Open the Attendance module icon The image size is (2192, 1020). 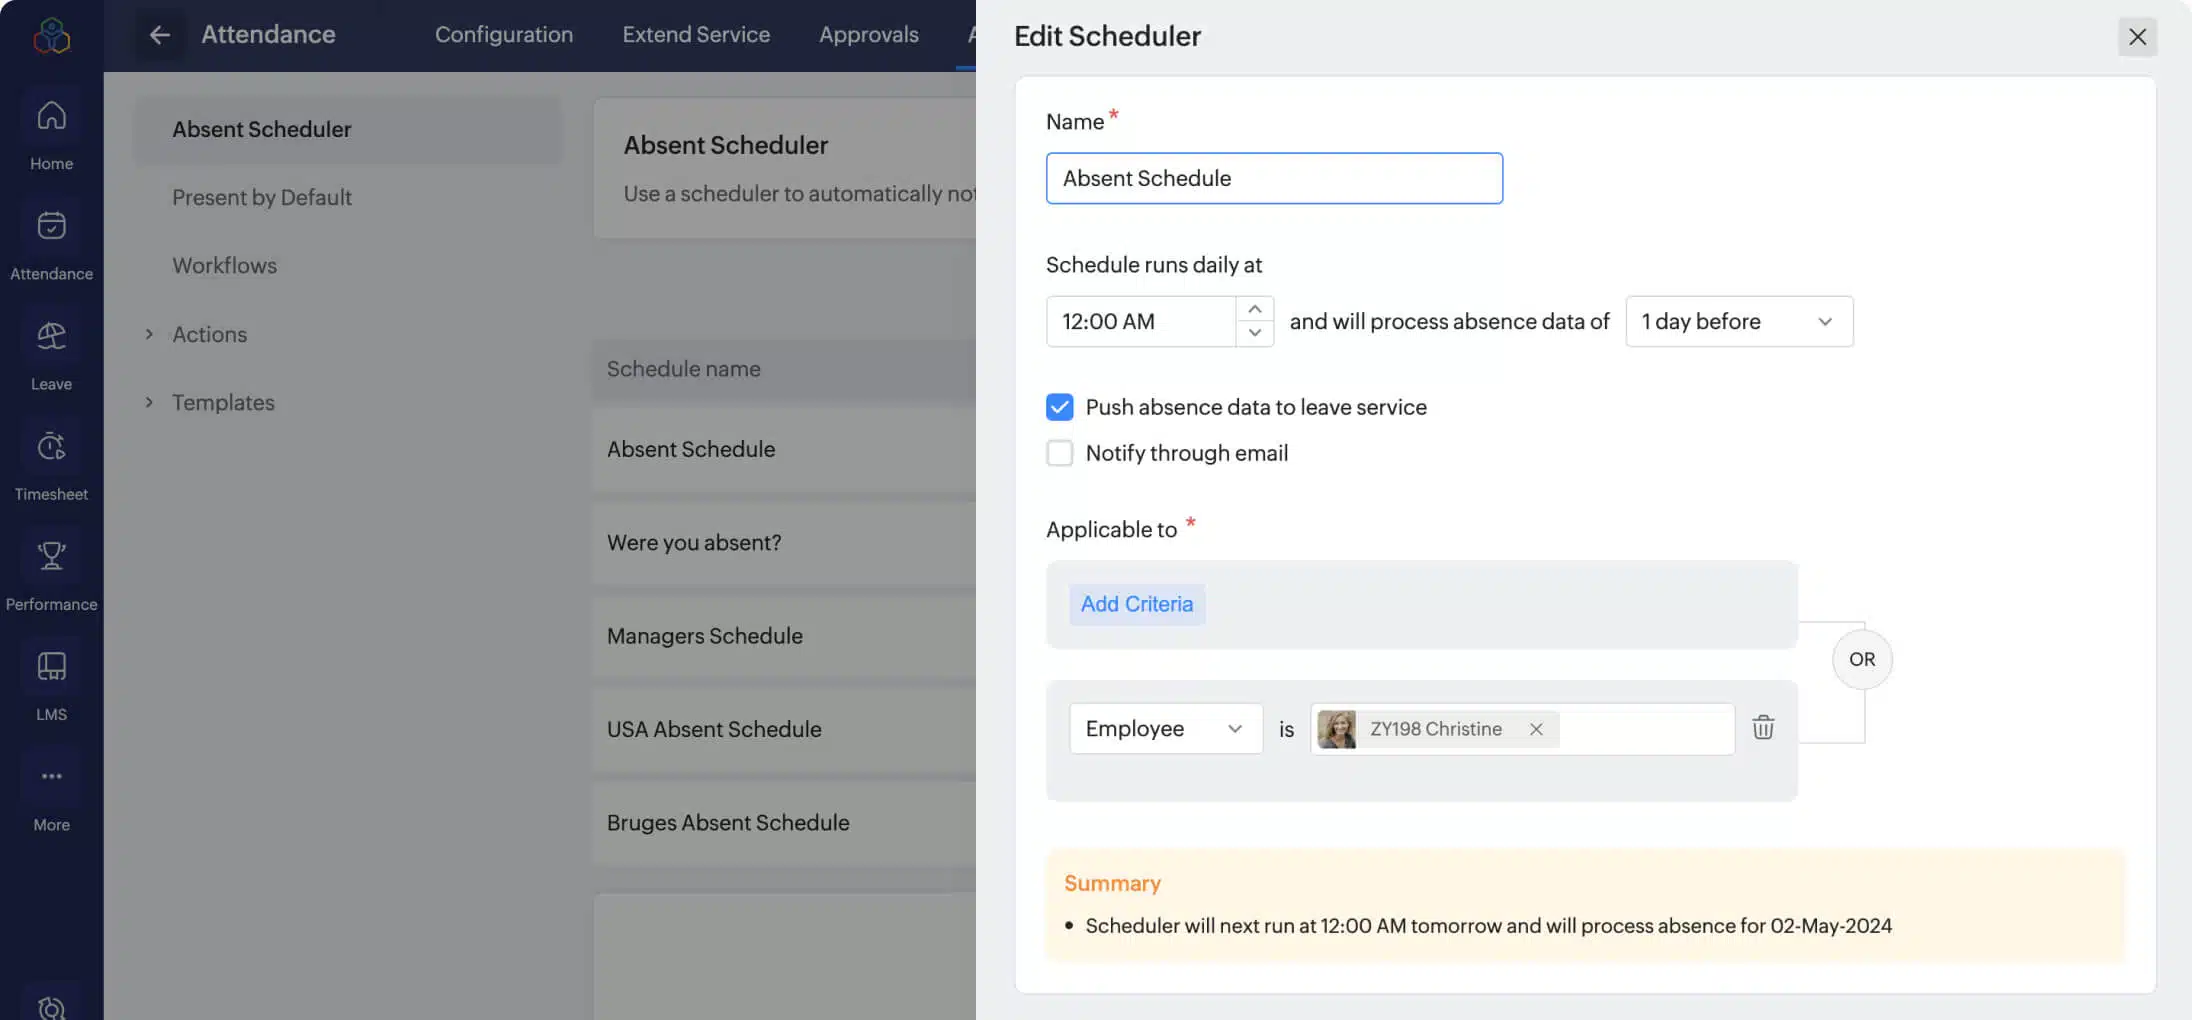pos(51,240)
